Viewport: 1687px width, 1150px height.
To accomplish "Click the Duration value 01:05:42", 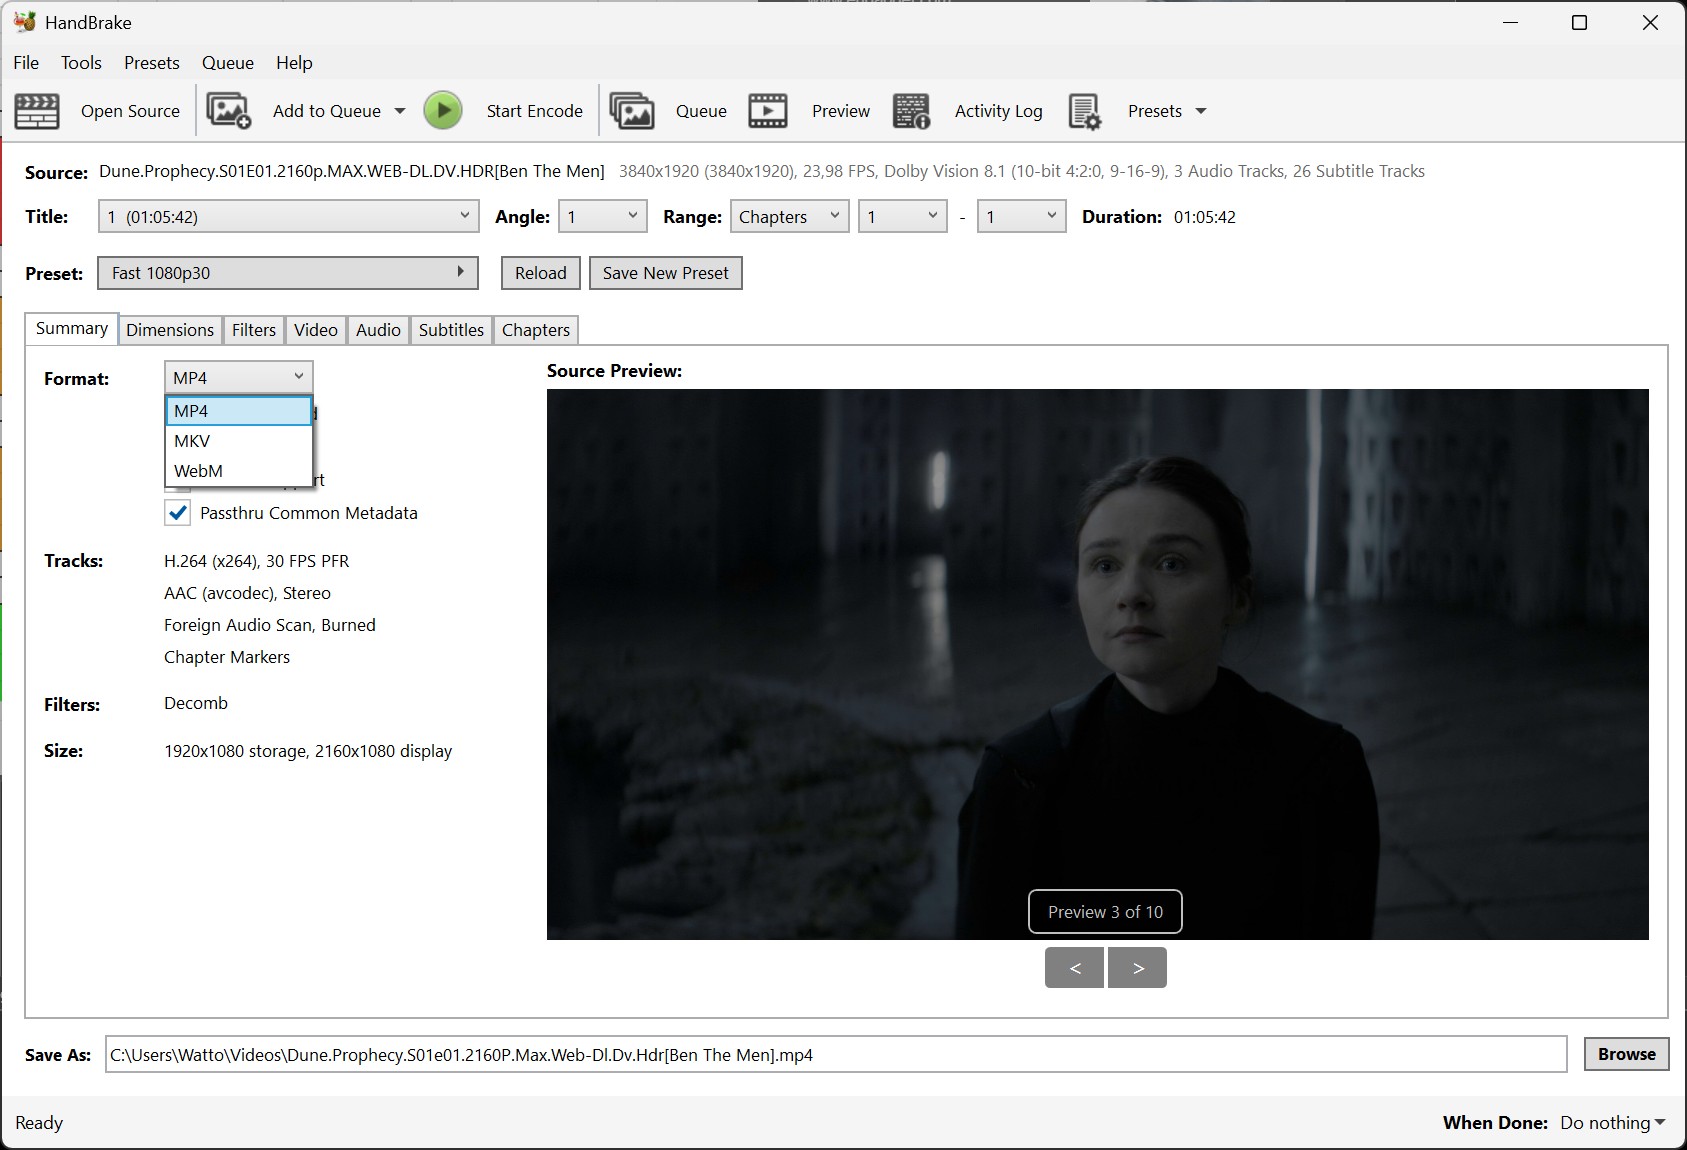I will [1205, 217].
